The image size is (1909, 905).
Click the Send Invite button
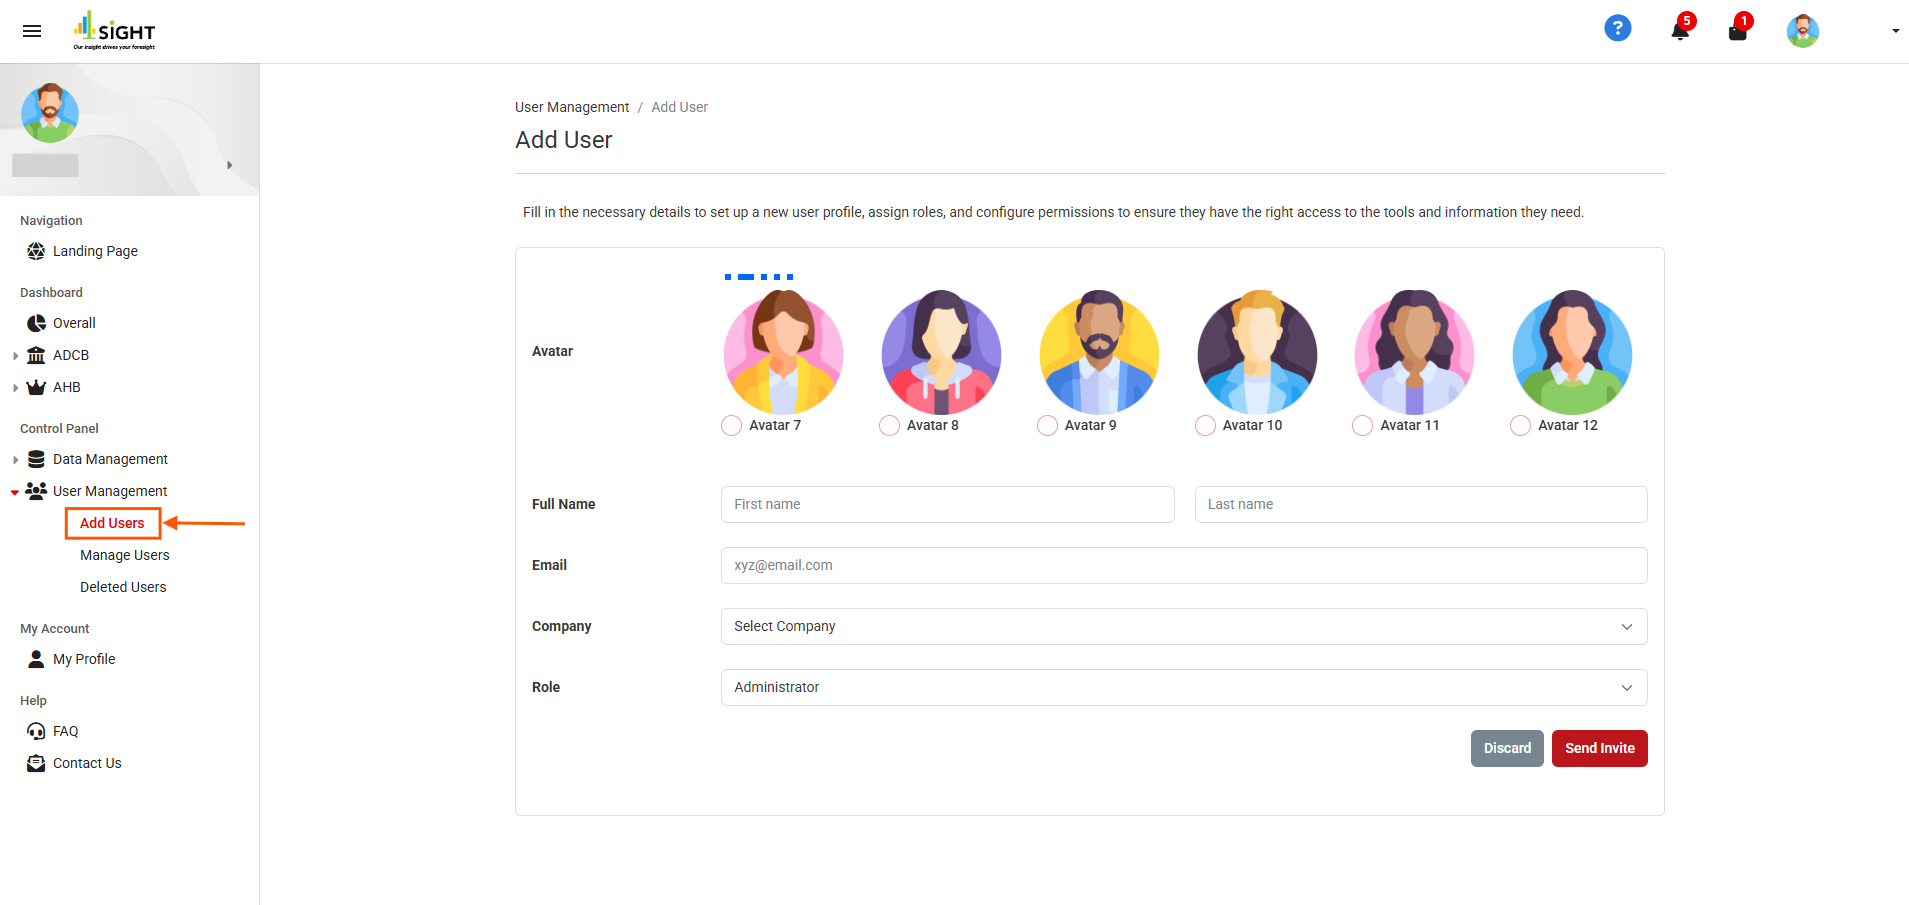click(1599, 748)
